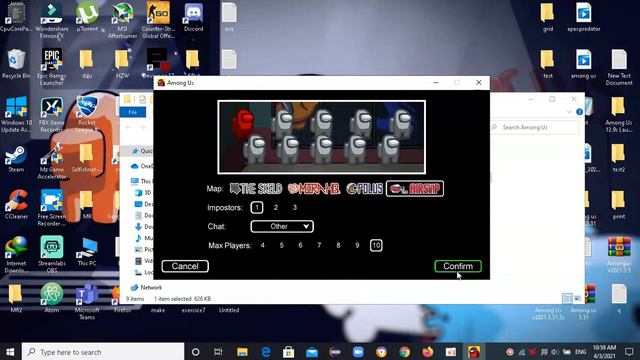Open Epic Games Launcher shortcut
Screen dimensions: 640x360
[x=51, y=67]
